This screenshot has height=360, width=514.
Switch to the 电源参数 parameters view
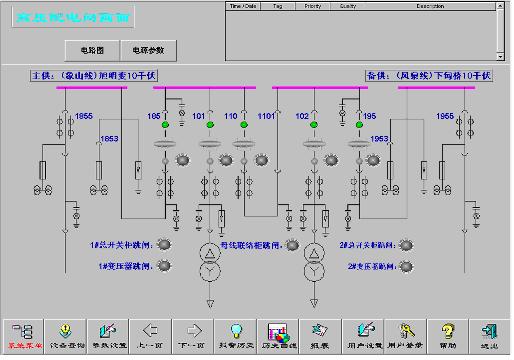click(148, 51)
